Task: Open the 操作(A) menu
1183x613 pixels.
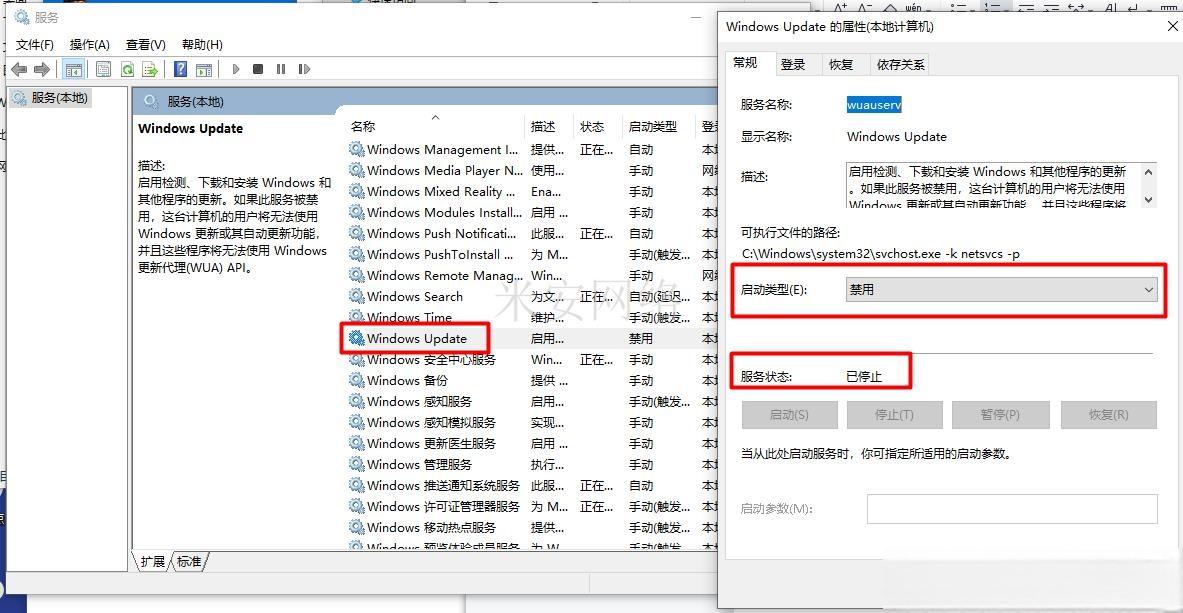Action: [90, 45]
